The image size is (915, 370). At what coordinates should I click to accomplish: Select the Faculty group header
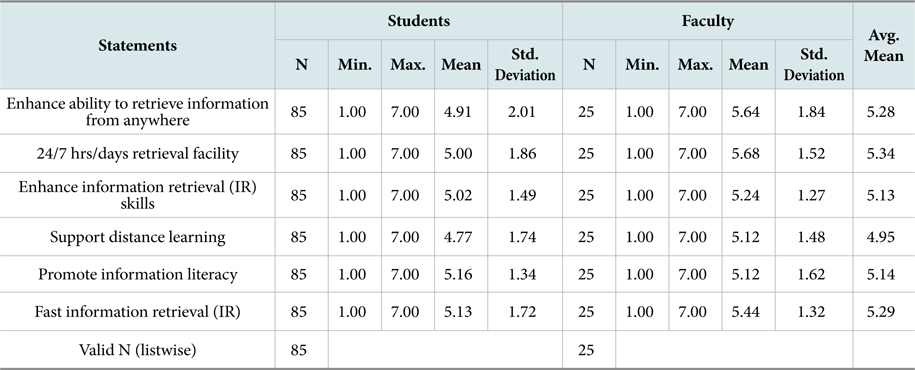point(707,21)
